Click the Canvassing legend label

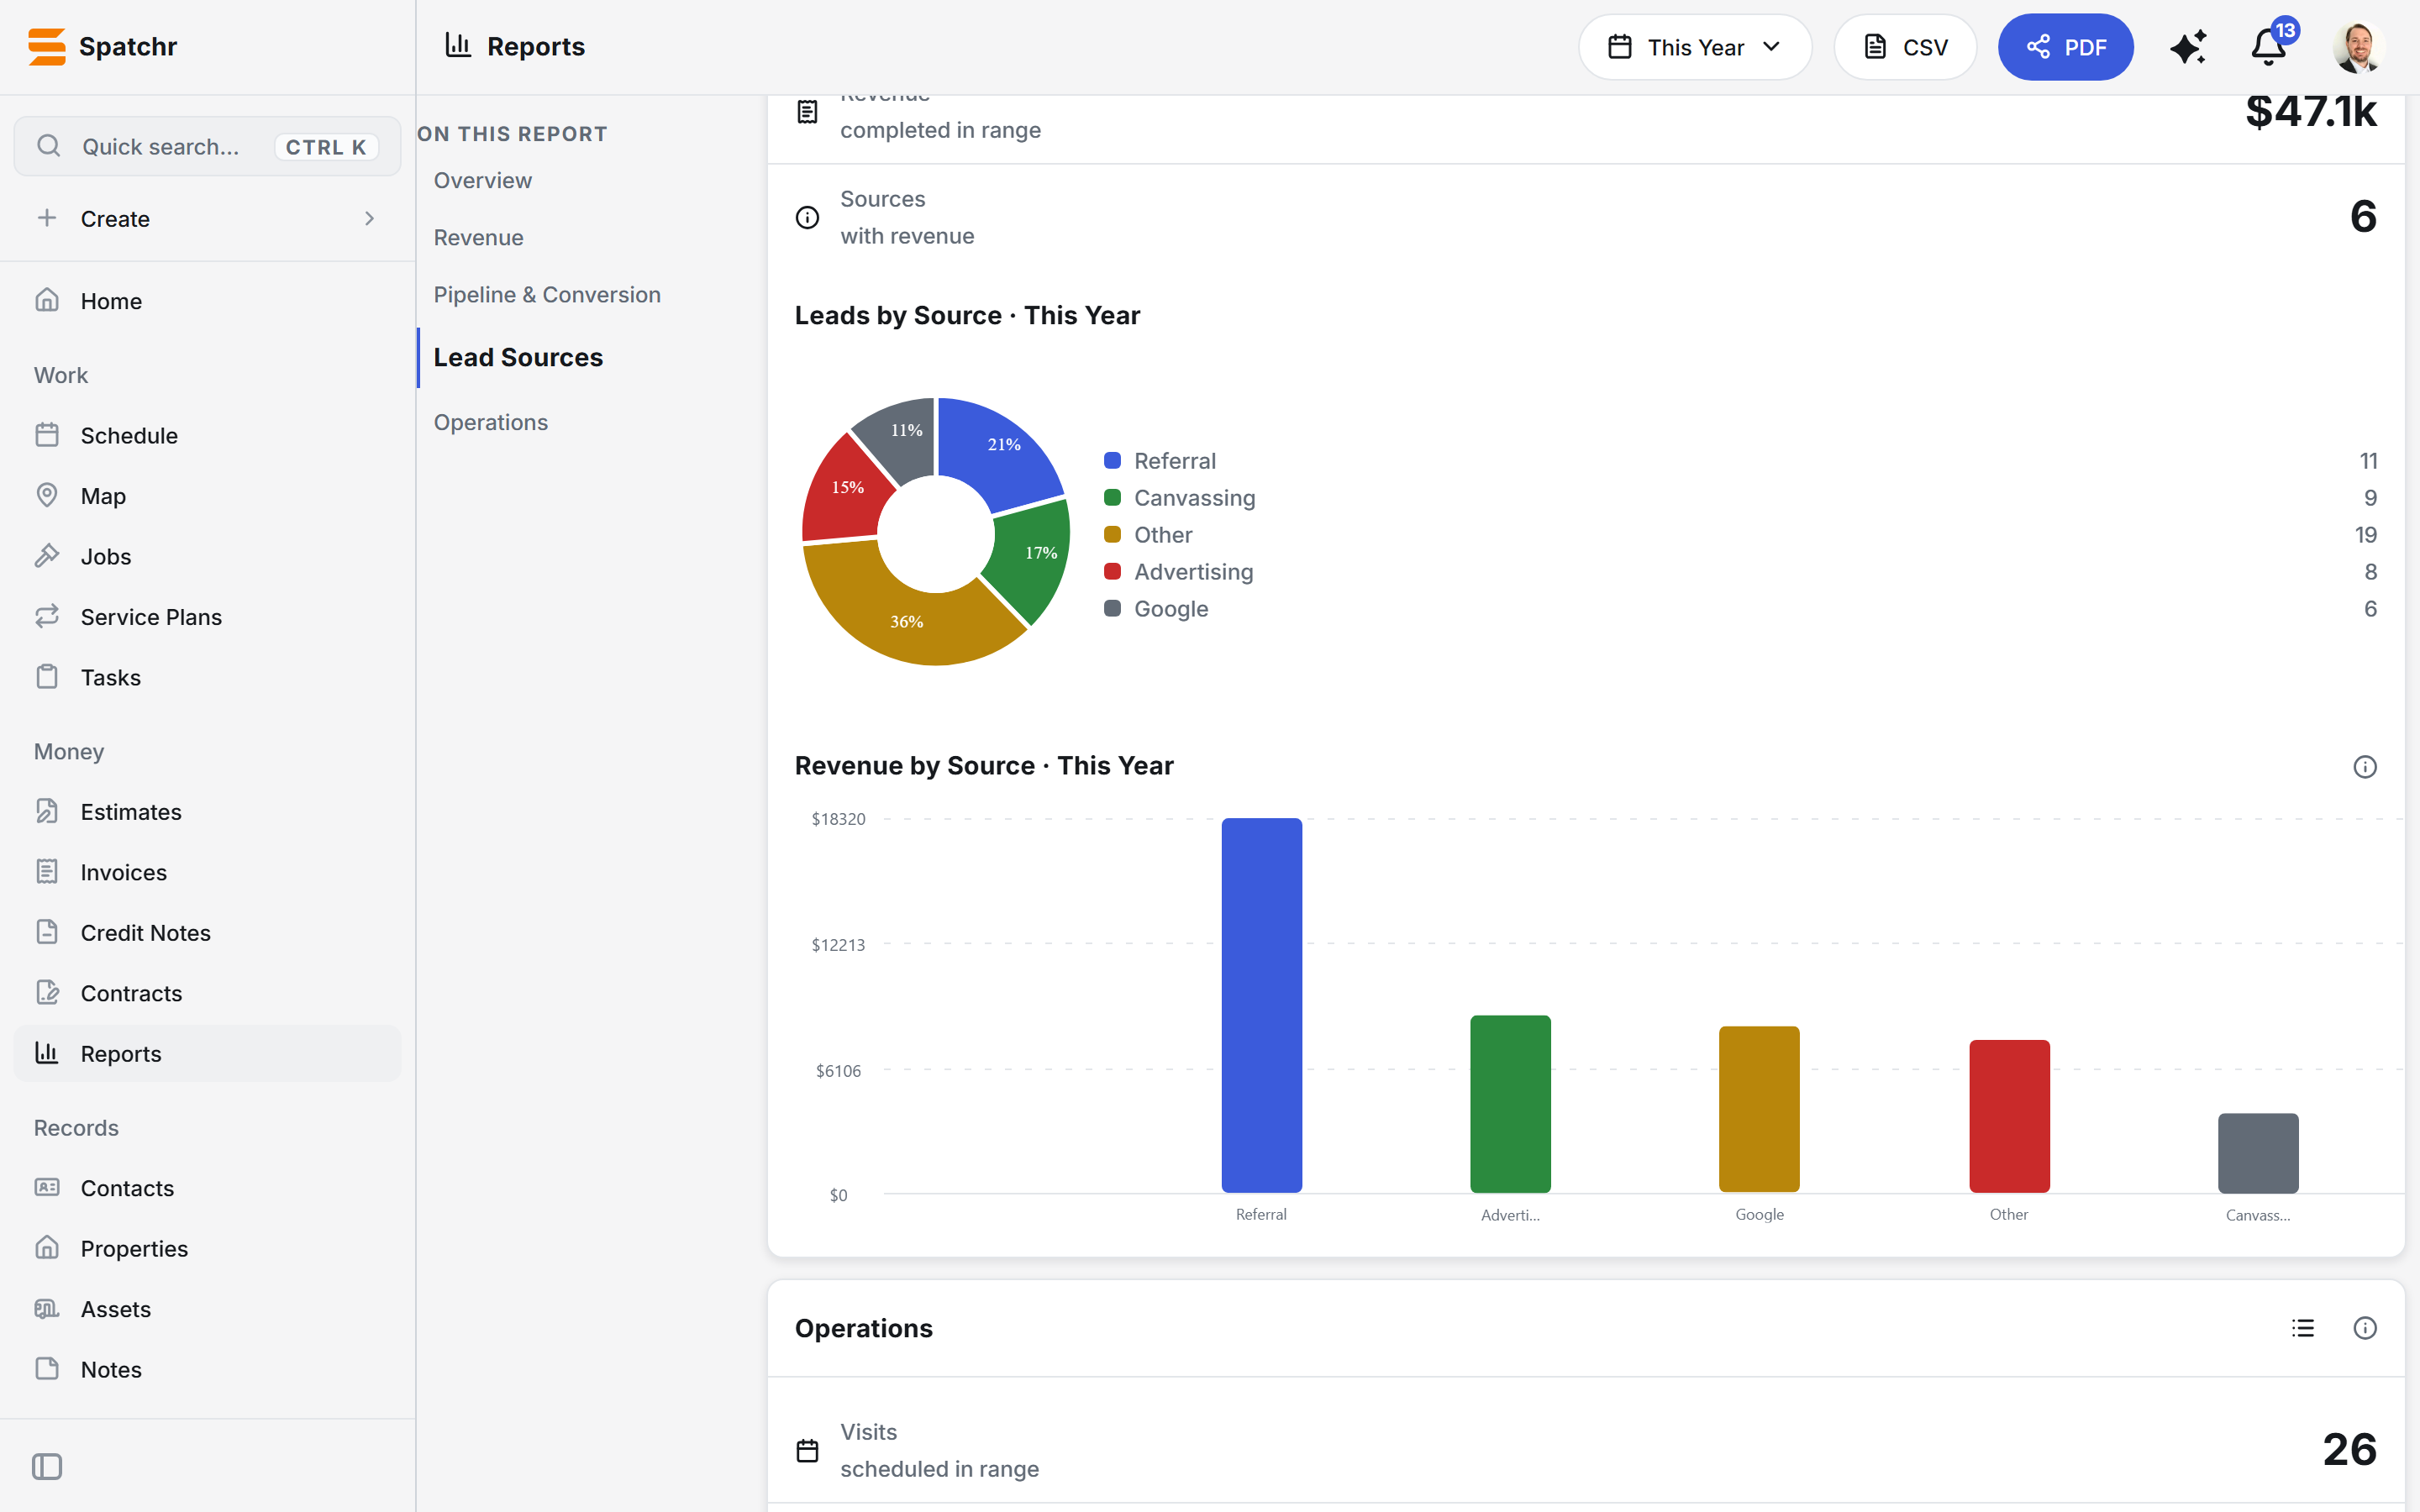[1195, 498]
